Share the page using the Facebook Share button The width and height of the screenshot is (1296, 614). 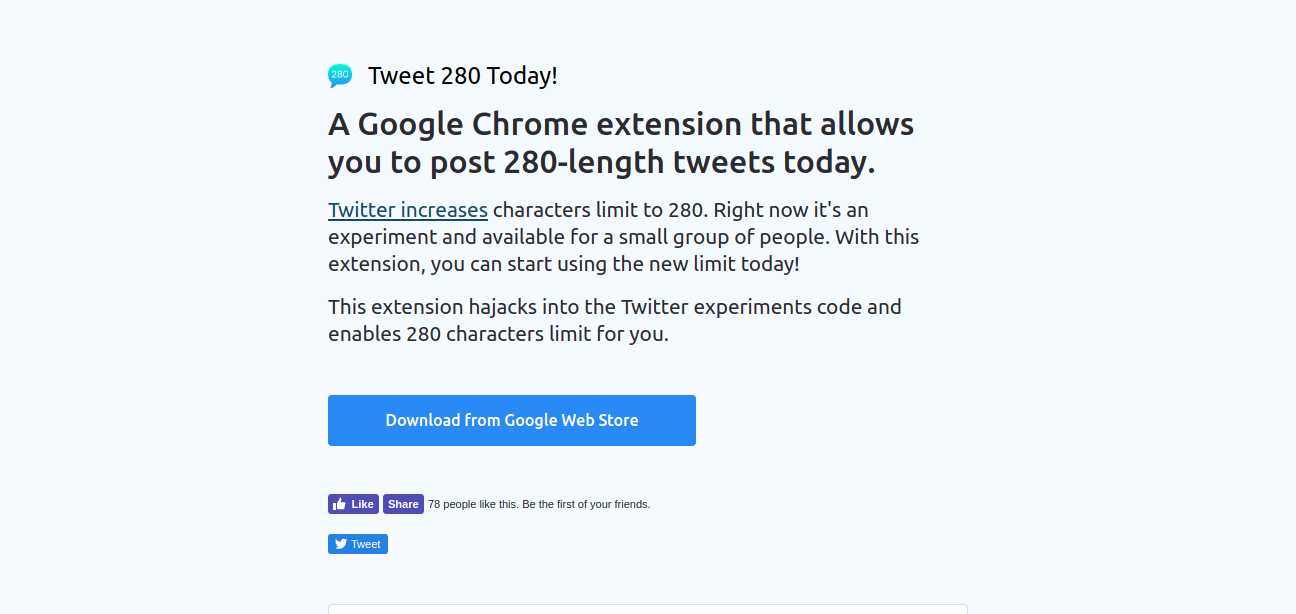[403, 504]
